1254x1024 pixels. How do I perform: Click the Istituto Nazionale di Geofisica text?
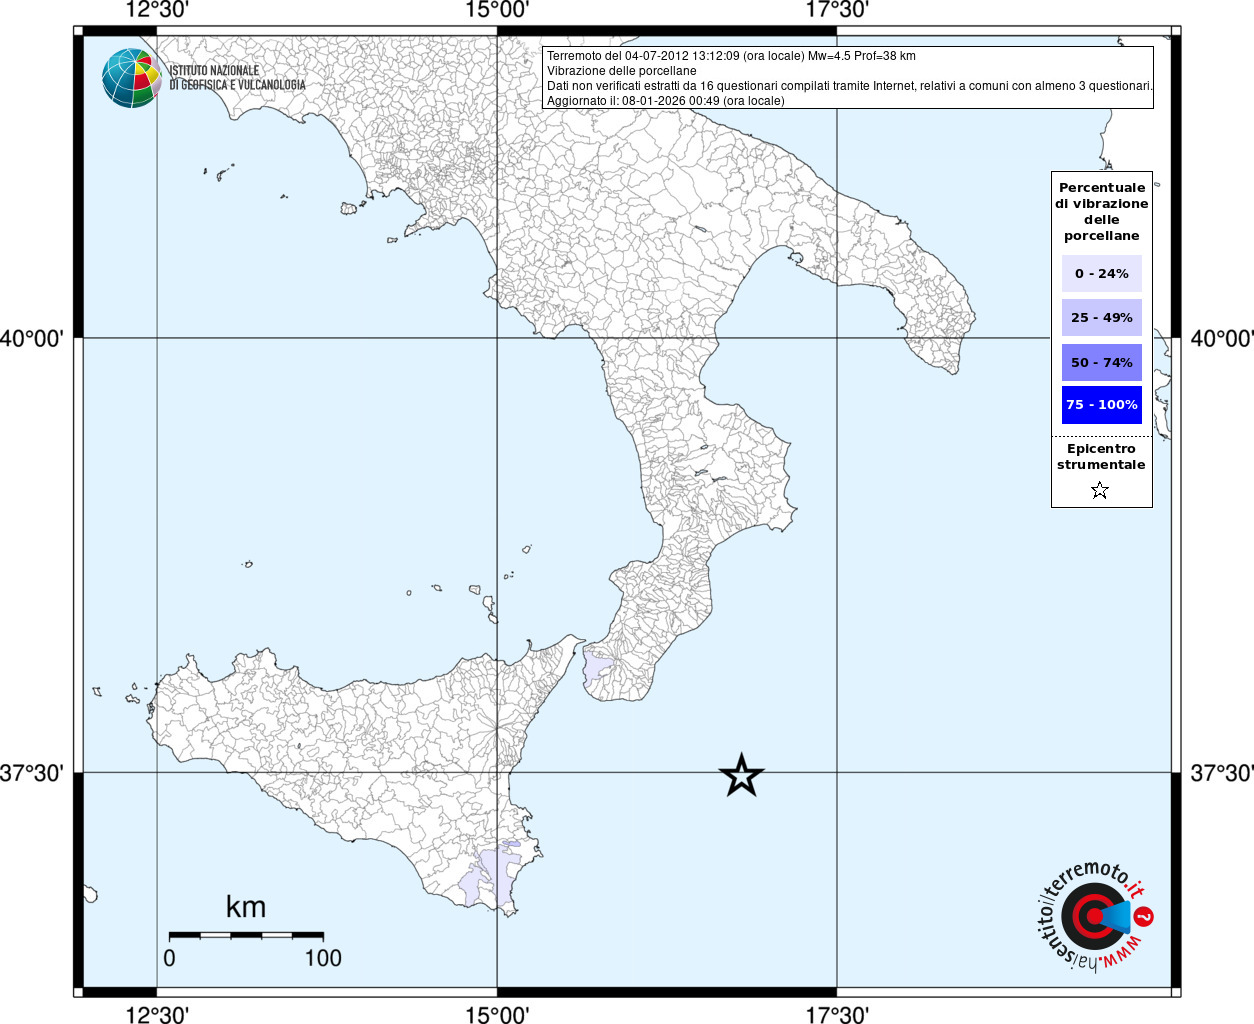pyautogui.click(x=237, y=78)
